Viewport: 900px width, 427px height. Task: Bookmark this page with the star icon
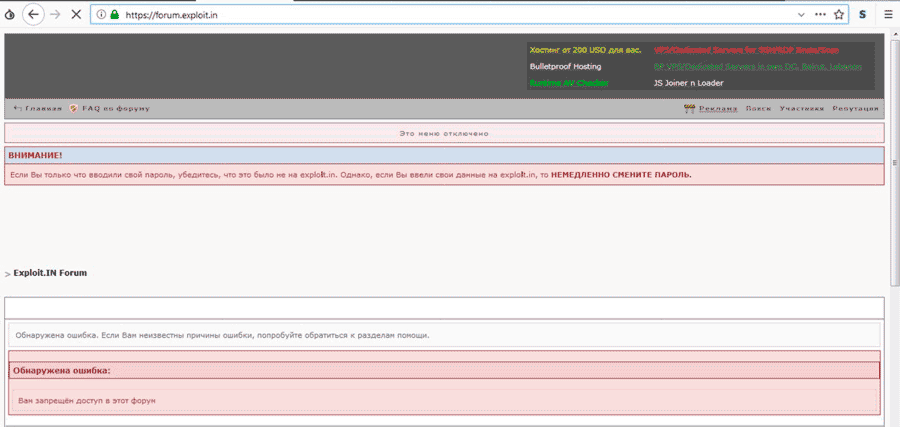(x=839, y=15)
